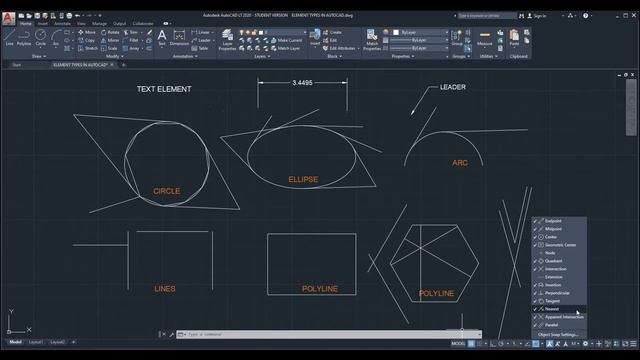This screenshot has width=640, height=360.
Task: Expand the Block panel
Action: pyautogui.click(x=335, y=56)
